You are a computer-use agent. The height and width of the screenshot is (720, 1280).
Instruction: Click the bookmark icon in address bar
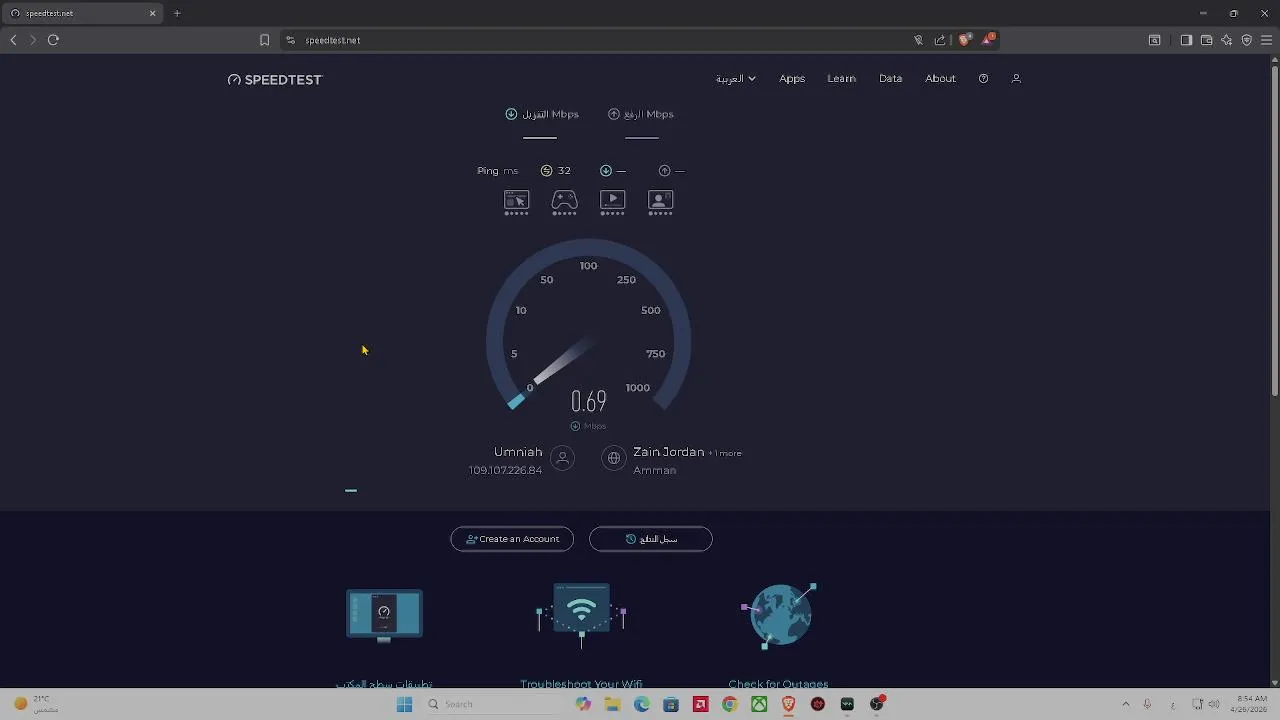pyautogui.click(x=264, y=40)
